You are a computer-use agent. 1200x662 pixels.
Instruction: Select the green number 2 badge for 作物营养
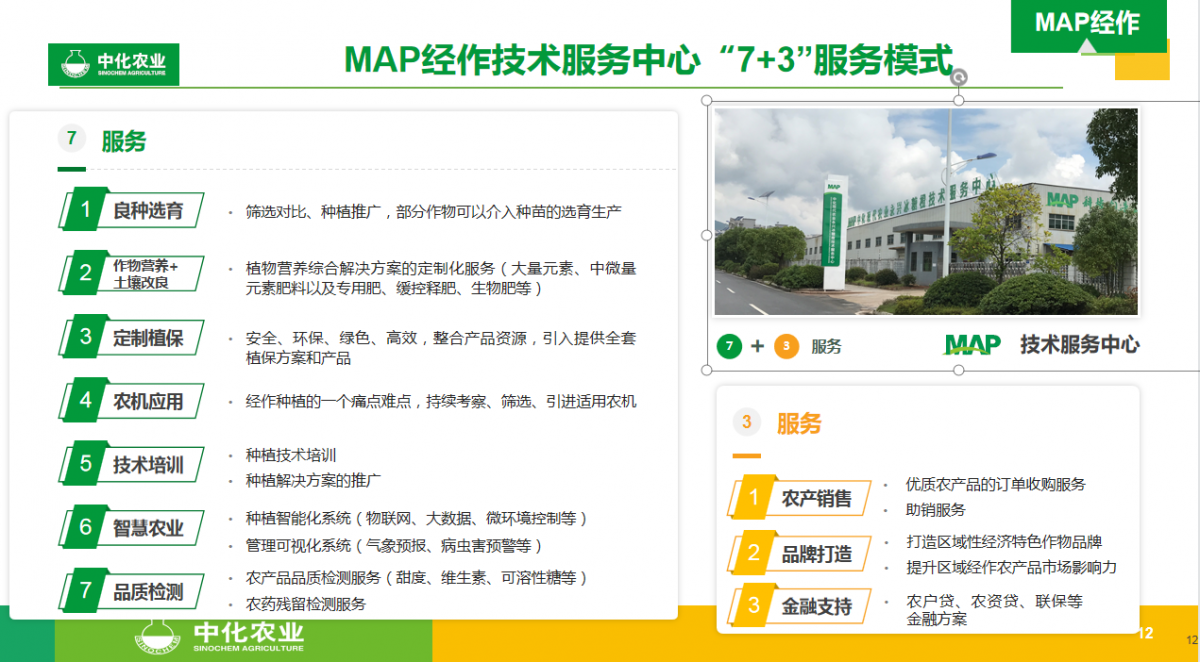click(x=85, y=273)
